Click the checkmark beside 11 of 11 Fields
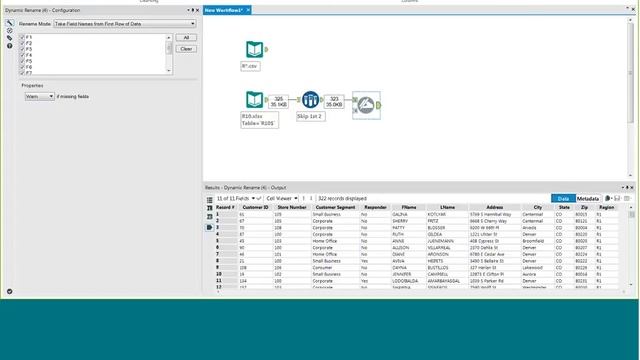Image resolution: width=640 pixels, height=360 pixels. coord(259,198)
